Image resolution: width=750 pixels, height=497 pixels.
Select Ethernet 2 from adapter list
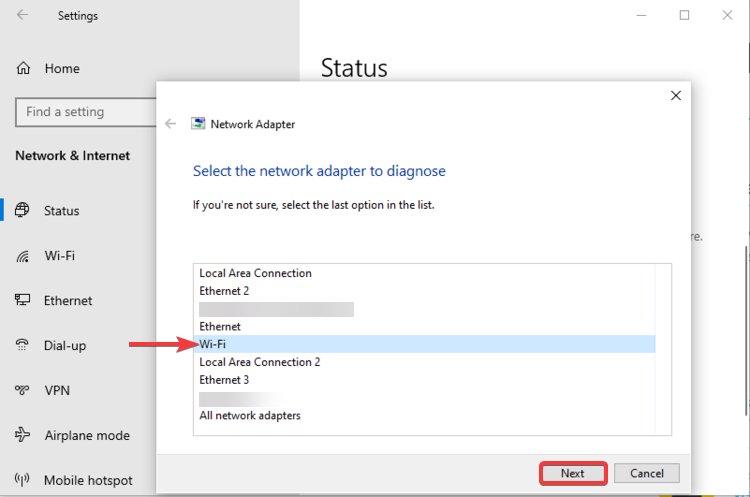coord(224,291)
